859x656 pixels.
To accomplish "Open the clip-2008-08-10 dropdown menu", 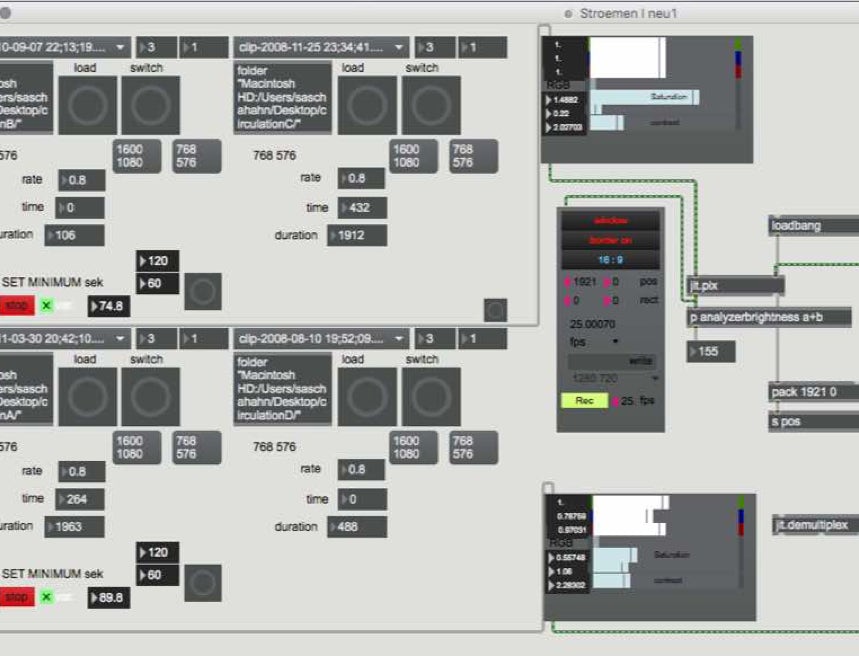I will (321, 338).
